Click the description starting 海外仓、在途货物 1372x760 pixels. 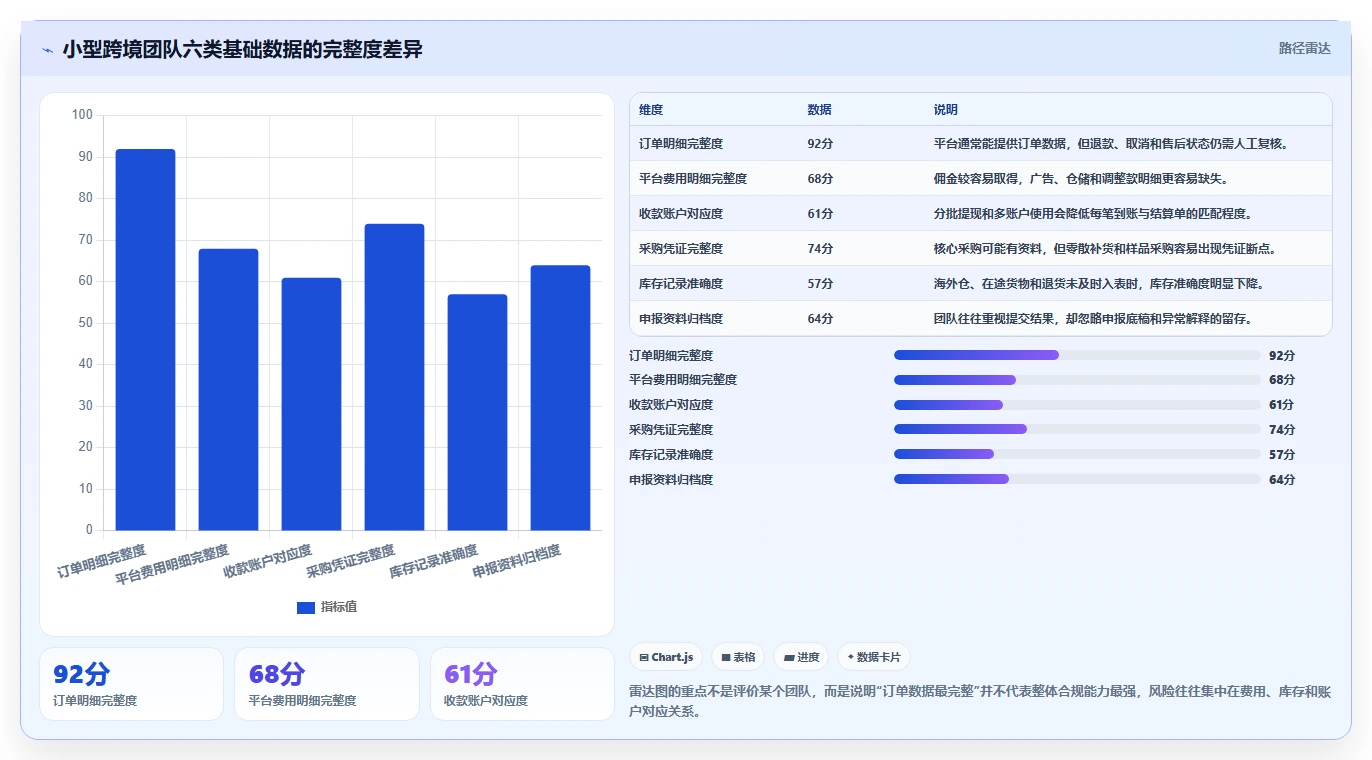(x=1099, y=284)
